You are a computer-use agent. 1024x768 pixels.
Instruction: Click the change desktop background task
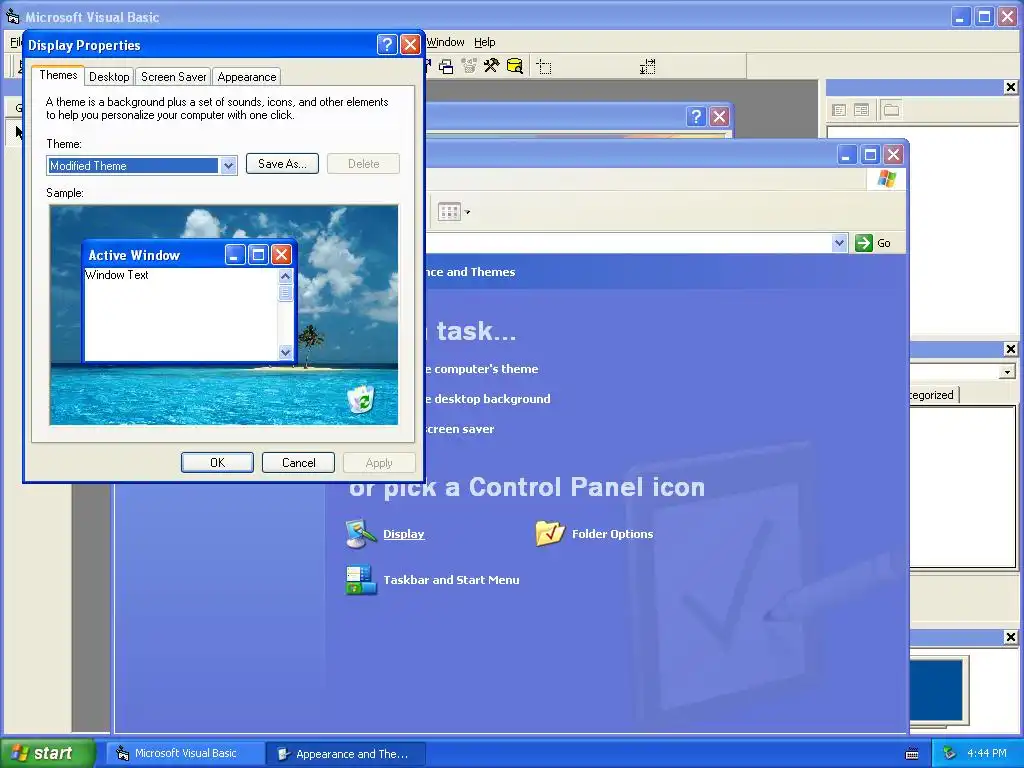(488, 399)
